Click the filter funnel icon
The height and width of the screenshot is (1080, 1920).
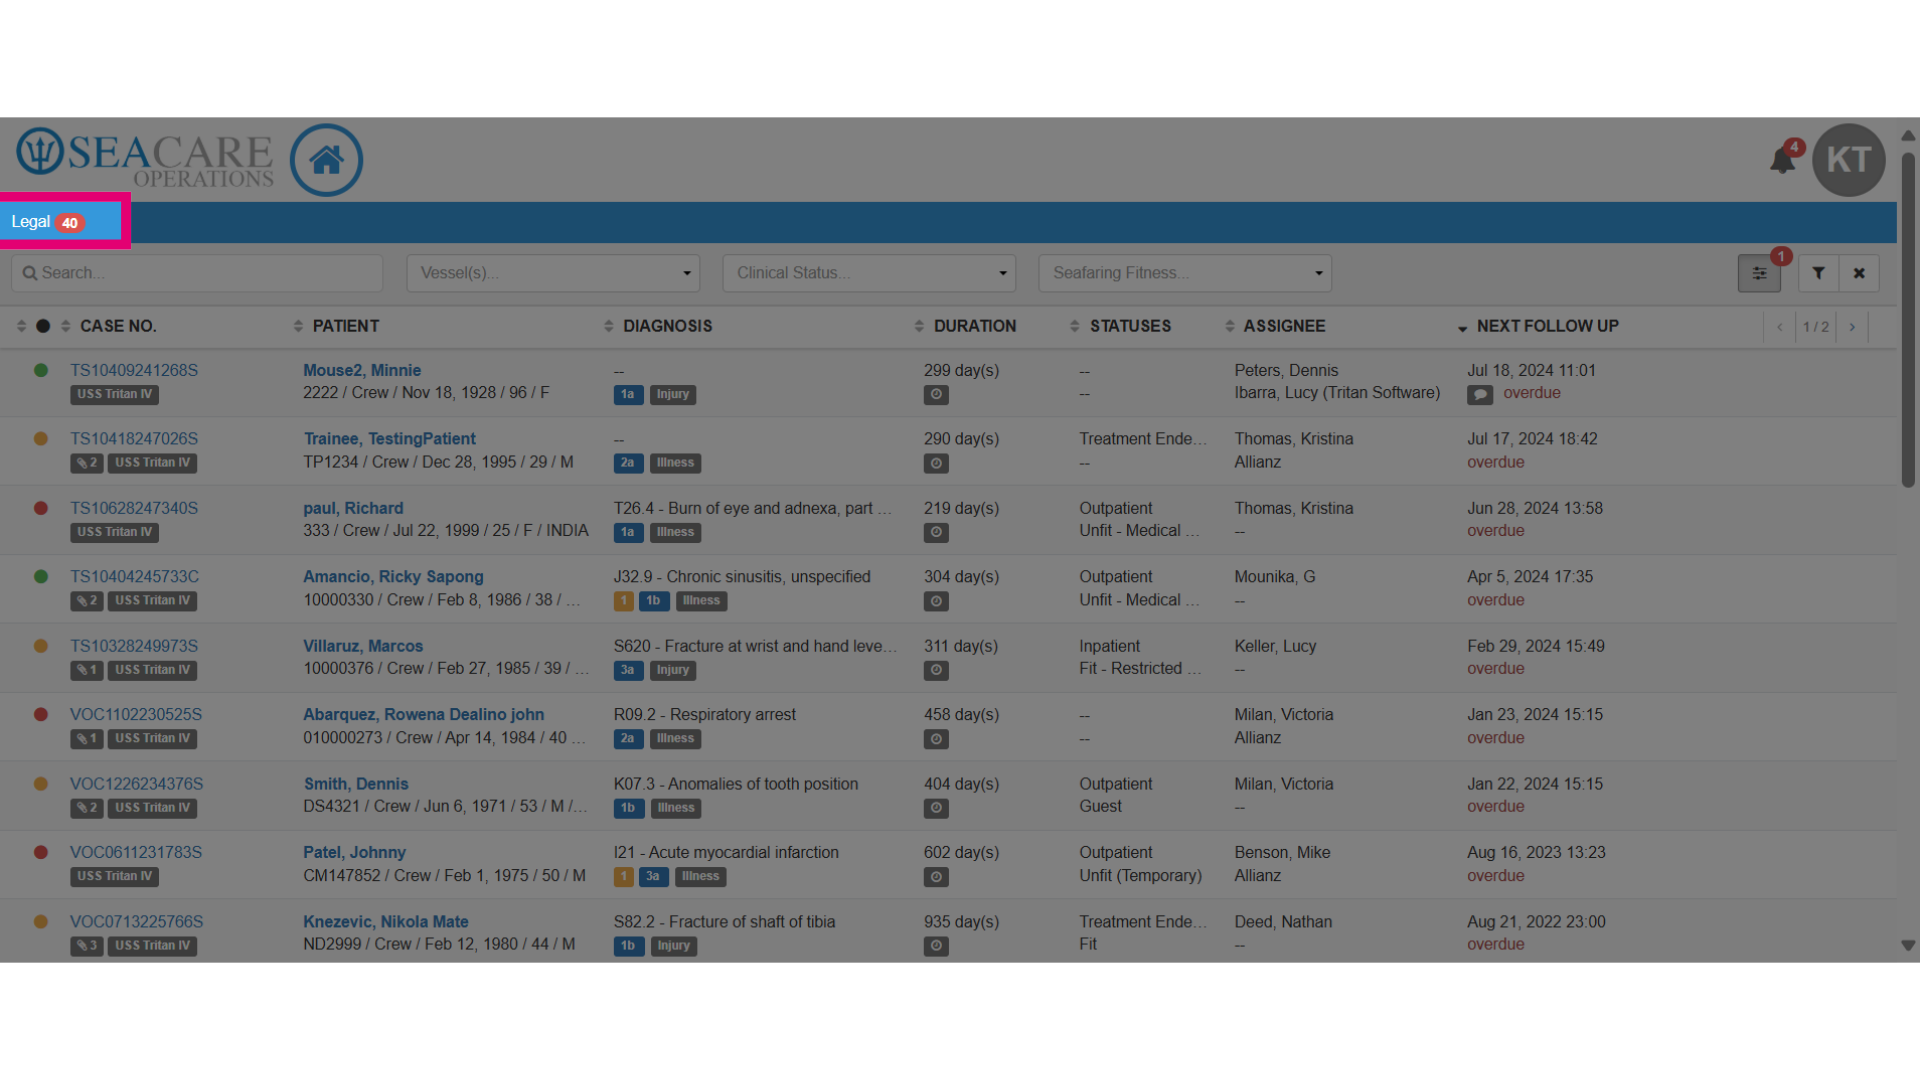pos(1819,273)
